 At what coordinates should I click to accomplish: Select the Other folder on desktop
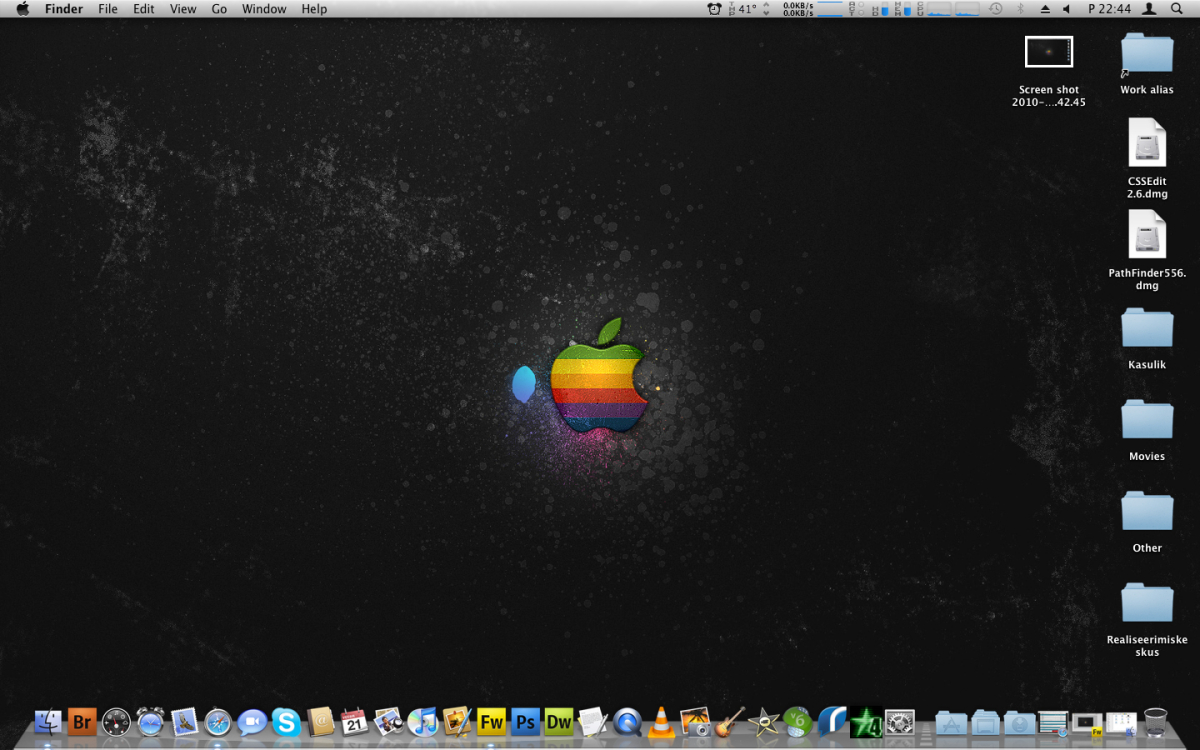(1147, 522)
